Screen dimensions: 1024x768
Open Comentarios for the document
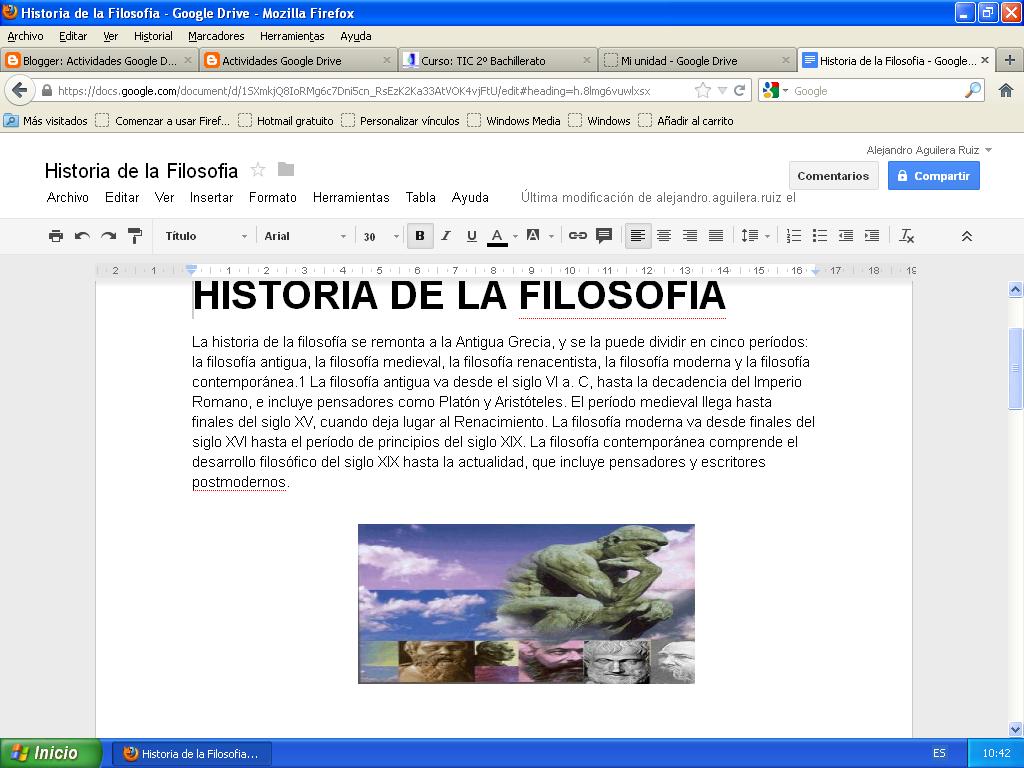[833, 175]
